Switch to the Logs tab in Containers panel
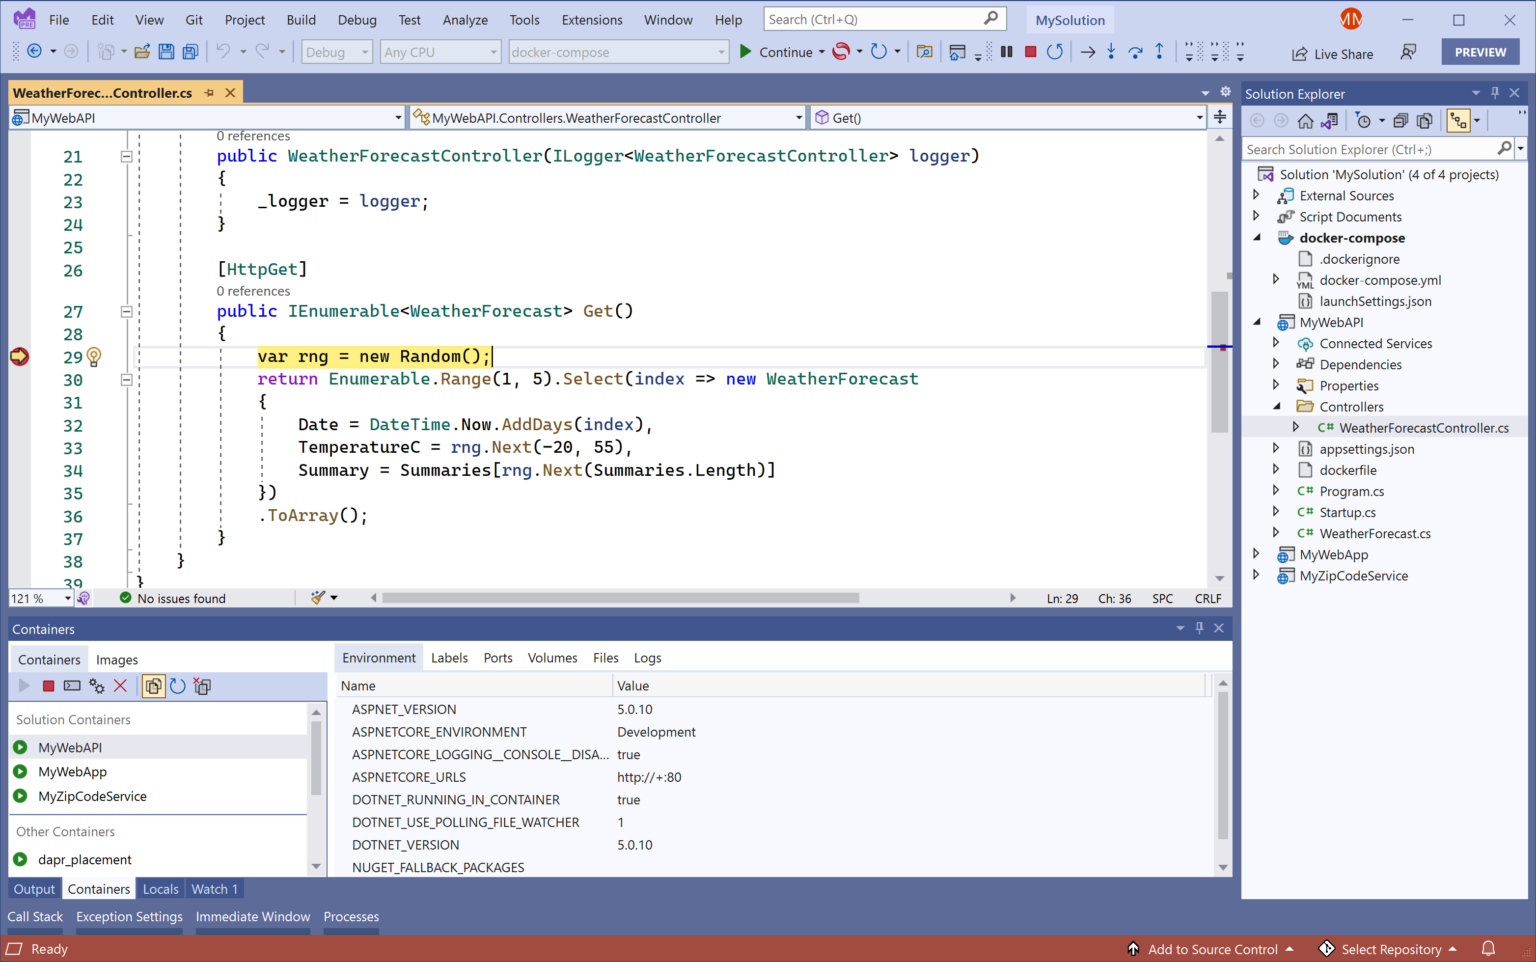Viewport: 1536px width, 962px height. point(647,658)
